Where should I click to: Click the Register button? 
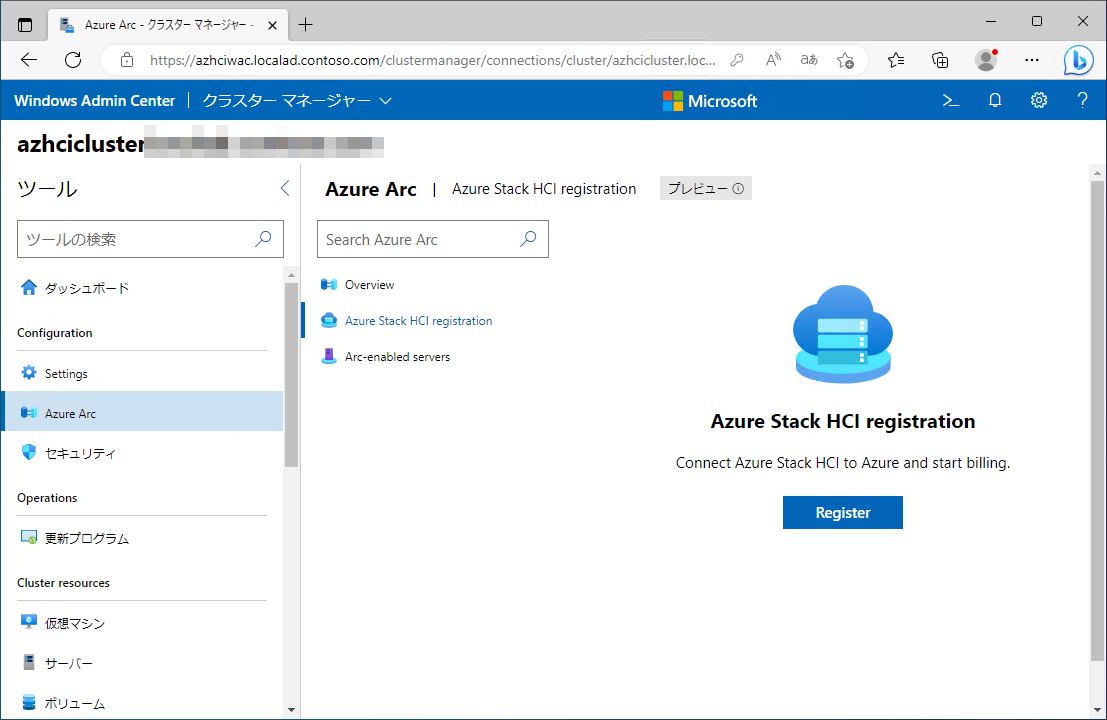[x=842, y=512]
